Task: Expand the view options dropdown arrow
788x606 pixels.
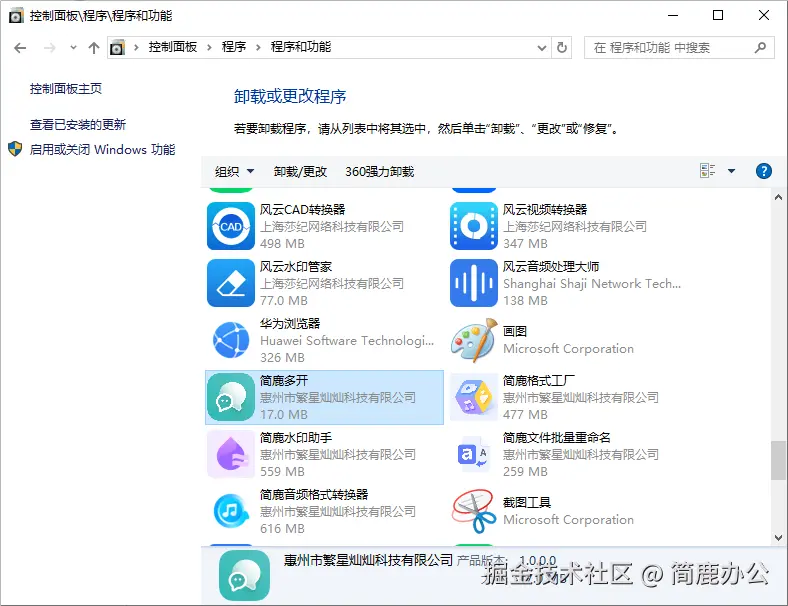Action: [x=732, y=171]
